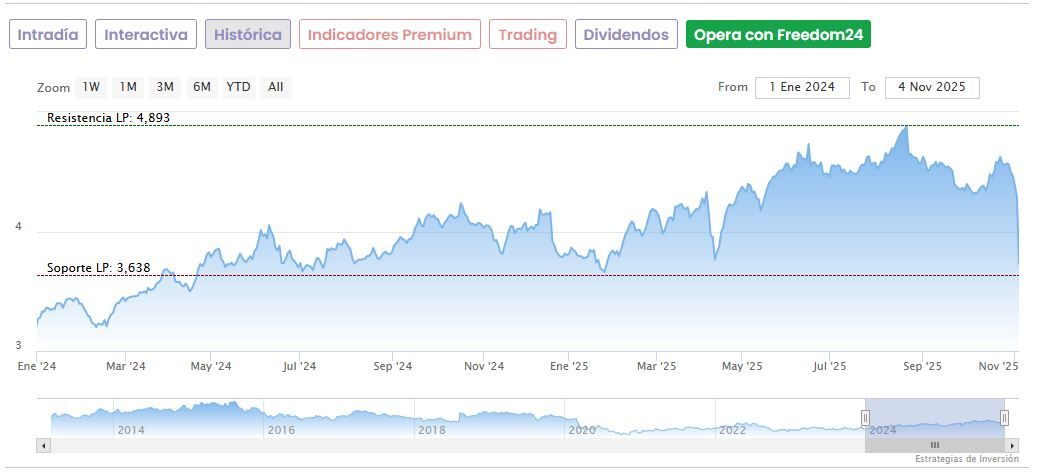Click the From date field
Viewport: 1037px width, 475px height.
[802, 87]
